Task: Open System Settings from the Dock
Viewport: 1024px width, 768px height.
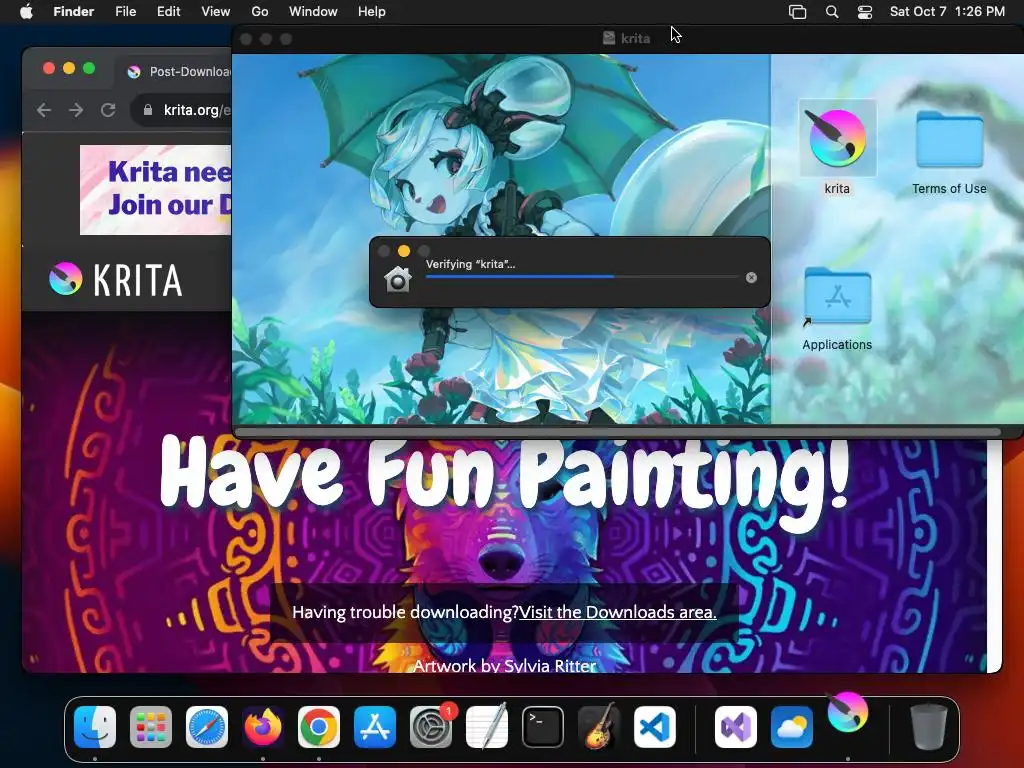Action: [431, 727]
